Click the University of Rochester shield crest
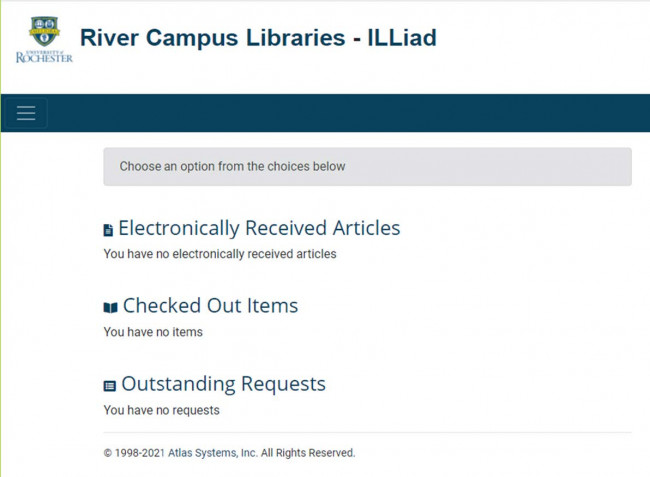The height and width of the screenshot is (477, 650). pos(43,30)
